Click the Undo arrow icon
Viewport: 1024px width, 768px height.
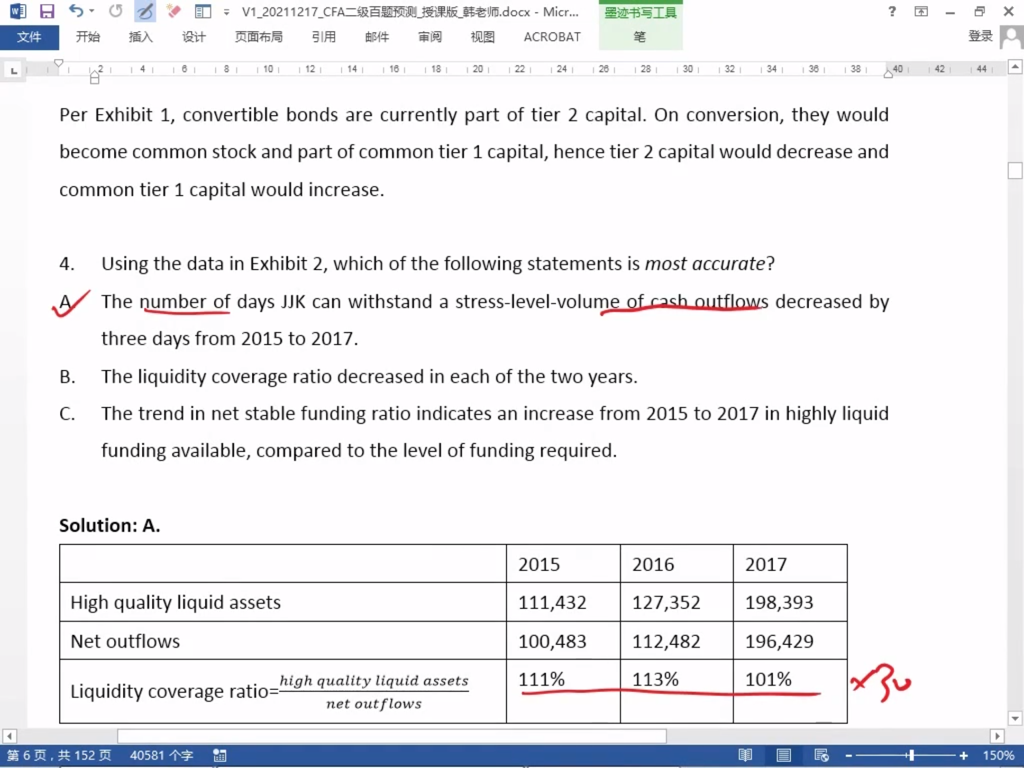tap(76, 11)
